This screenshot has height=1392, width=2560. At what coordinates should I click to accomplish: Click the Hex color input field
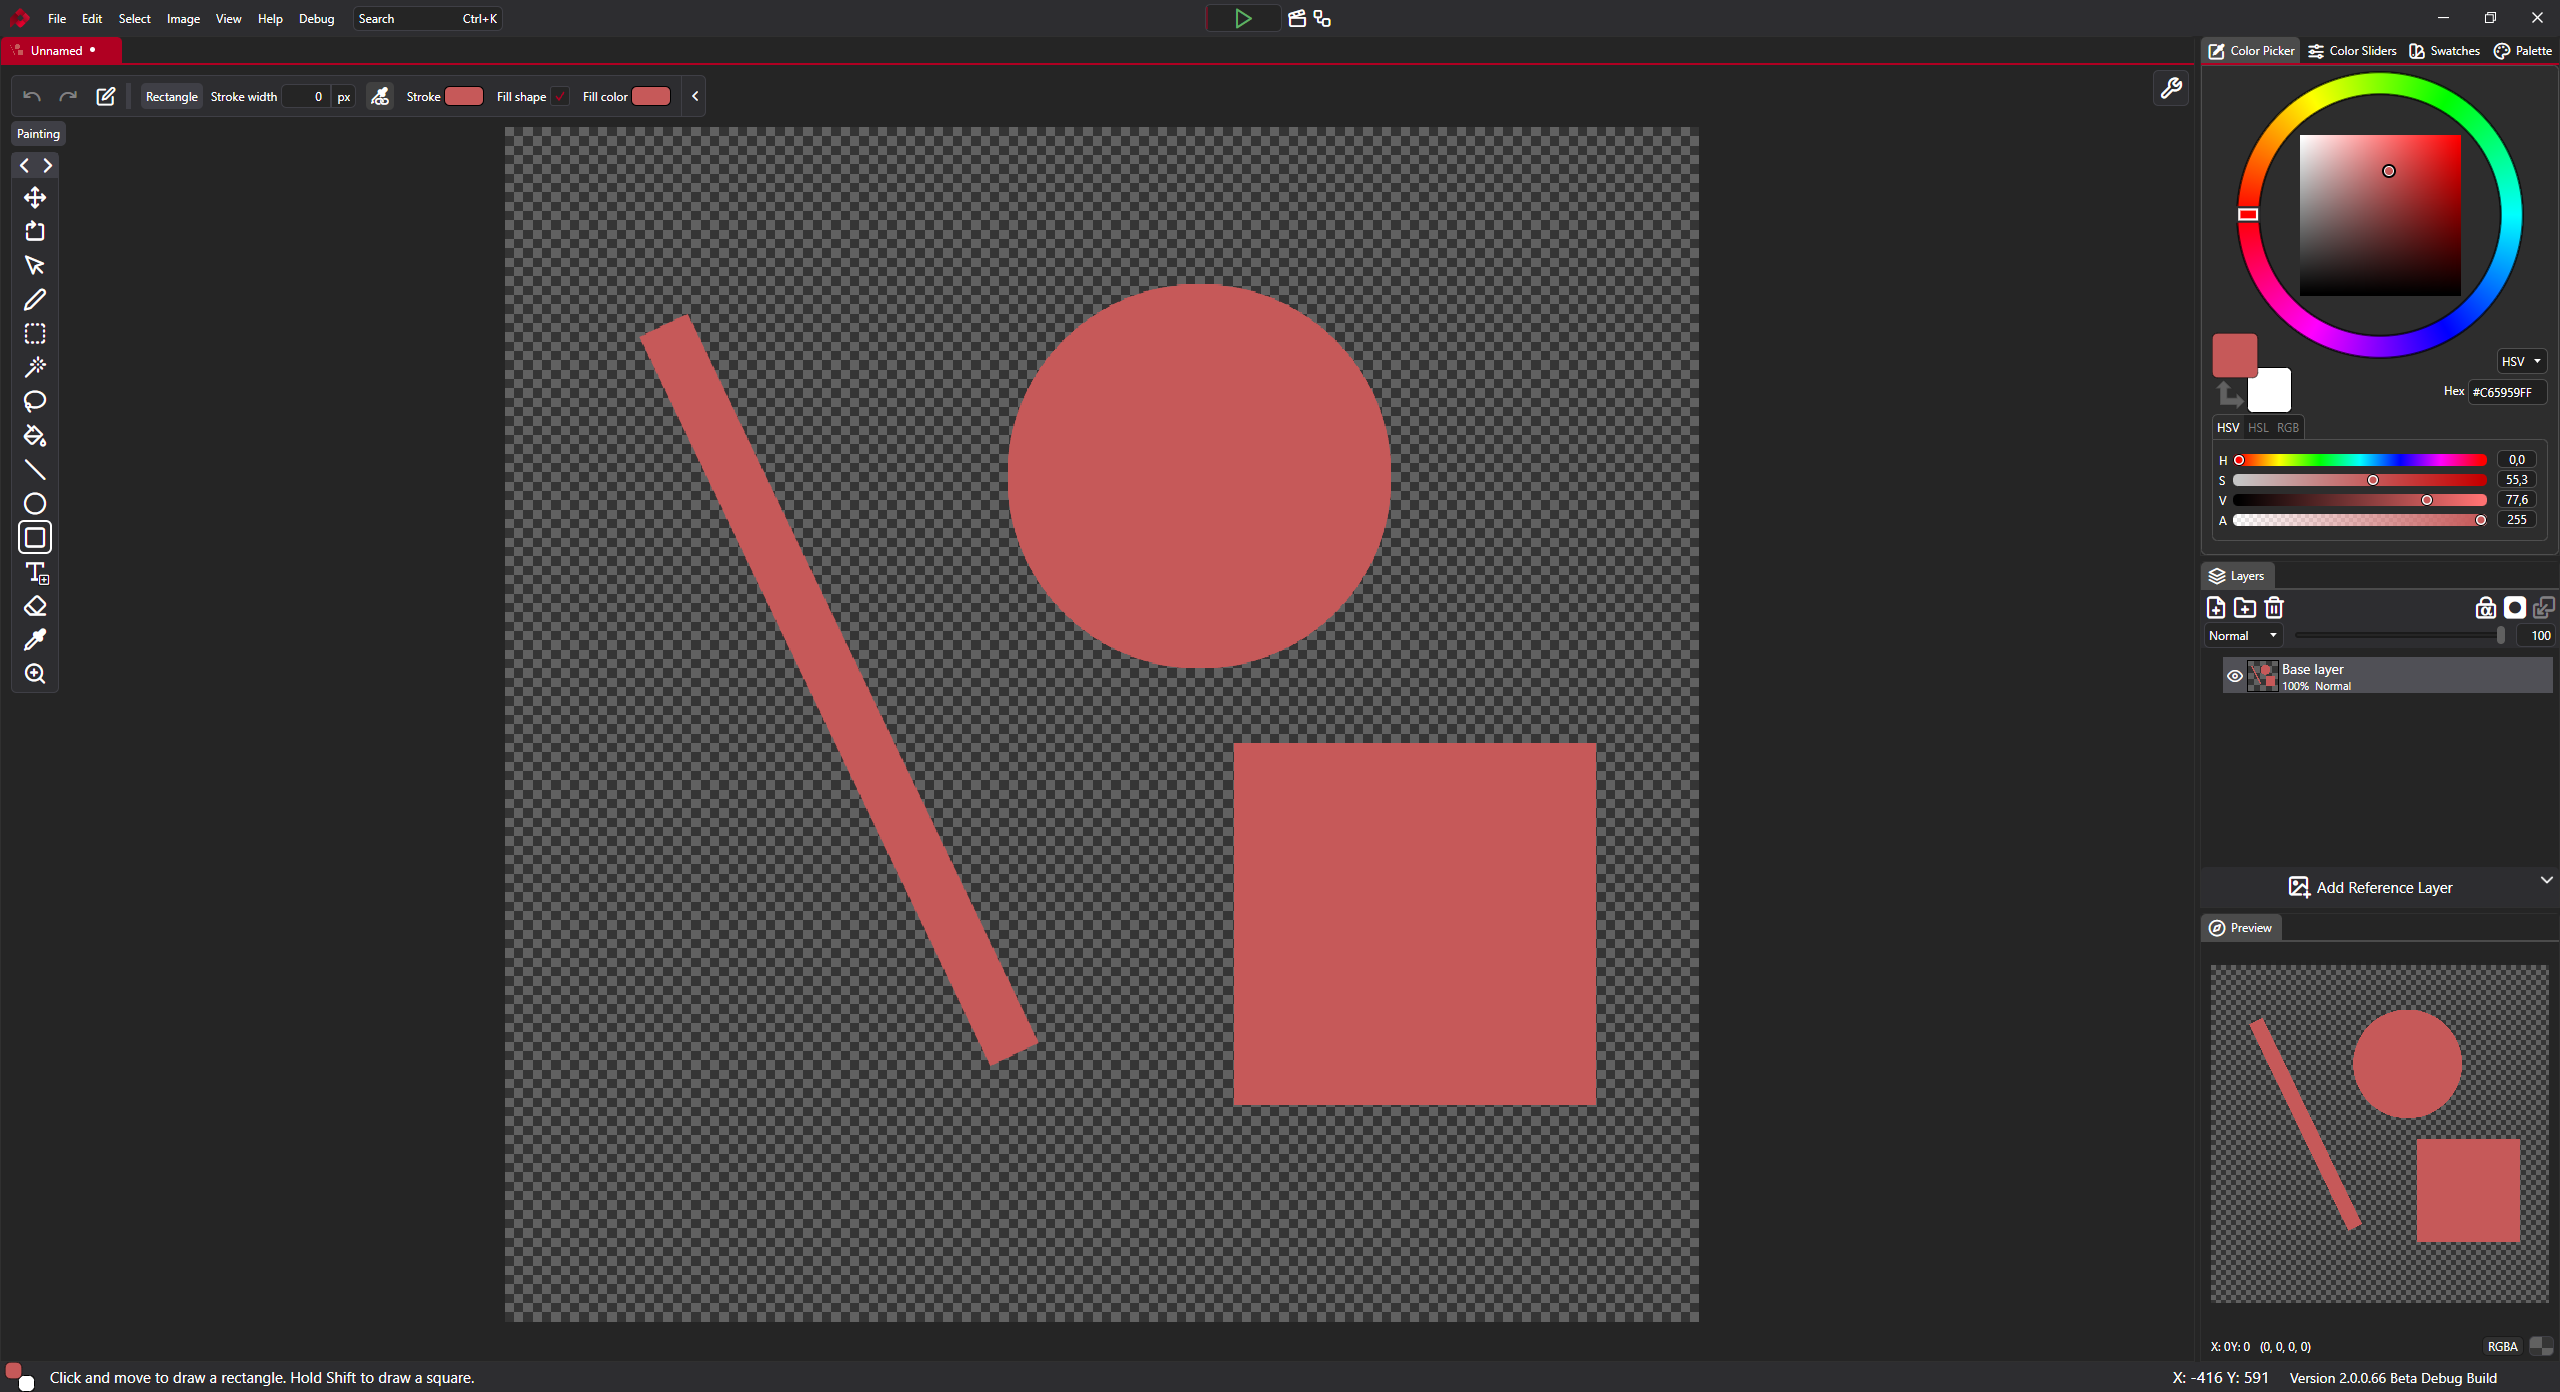tap(2507, 391)
